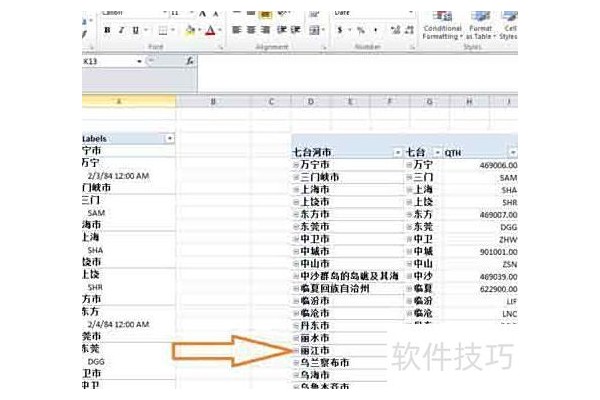Viewport: 600px width, 400px height.
Task: Open the Borders dropdown arrow
Action: [173, 30]
